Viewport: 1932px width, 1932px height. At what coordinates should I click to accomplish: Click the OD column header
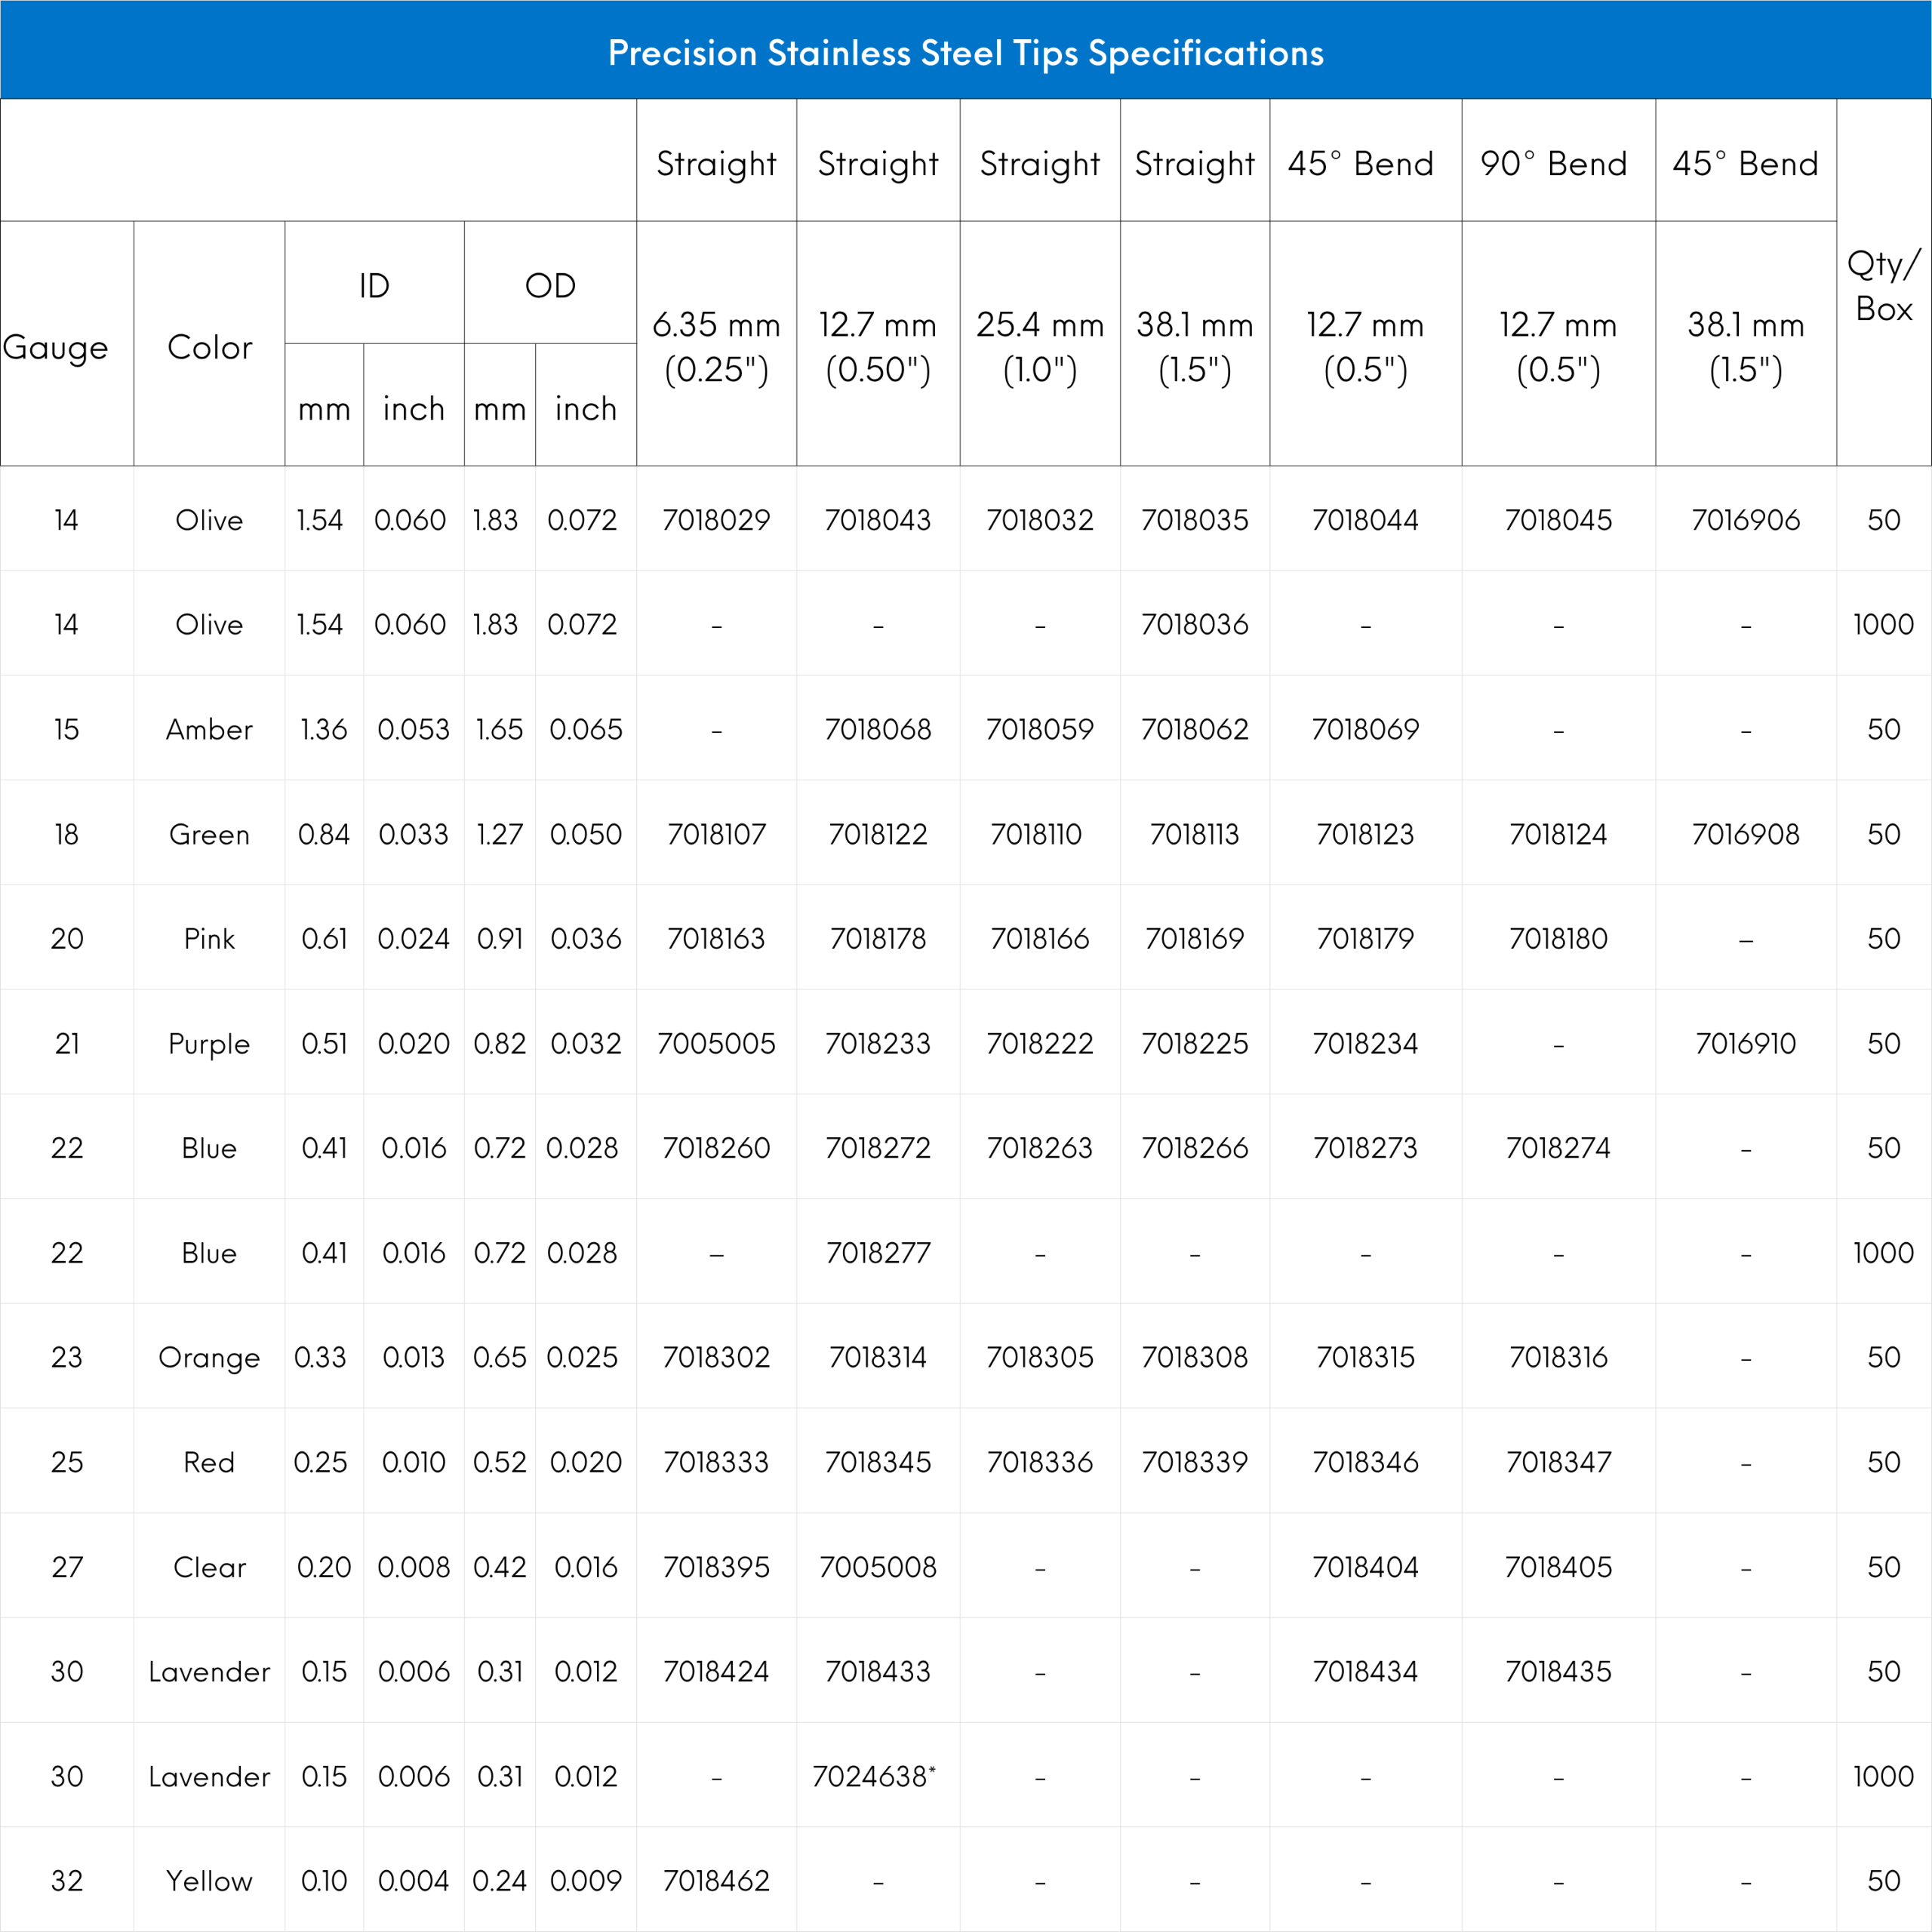pos(550,286)
